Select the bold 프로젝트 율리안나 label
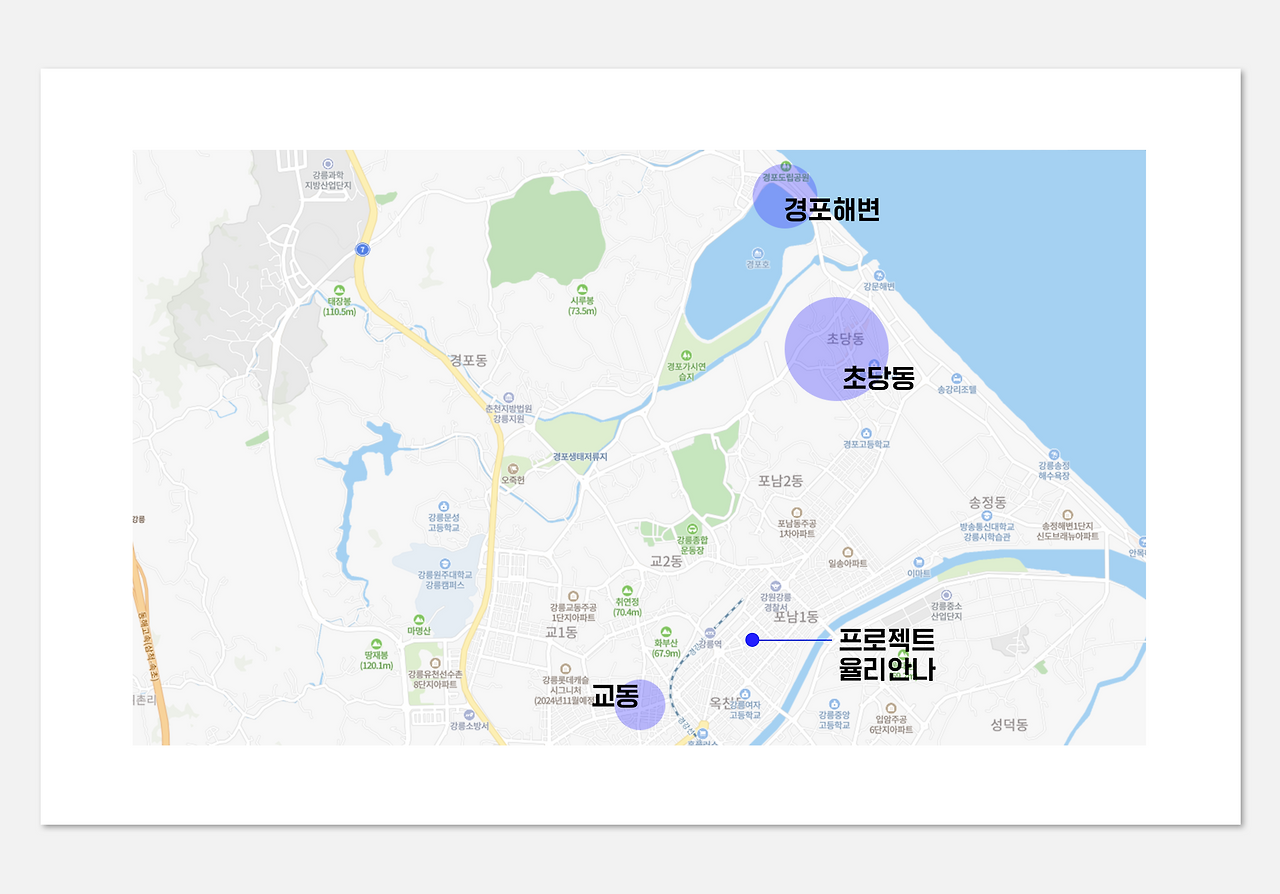The width and height of the screenshot is (1280, 894). click(x=887, y=654)
